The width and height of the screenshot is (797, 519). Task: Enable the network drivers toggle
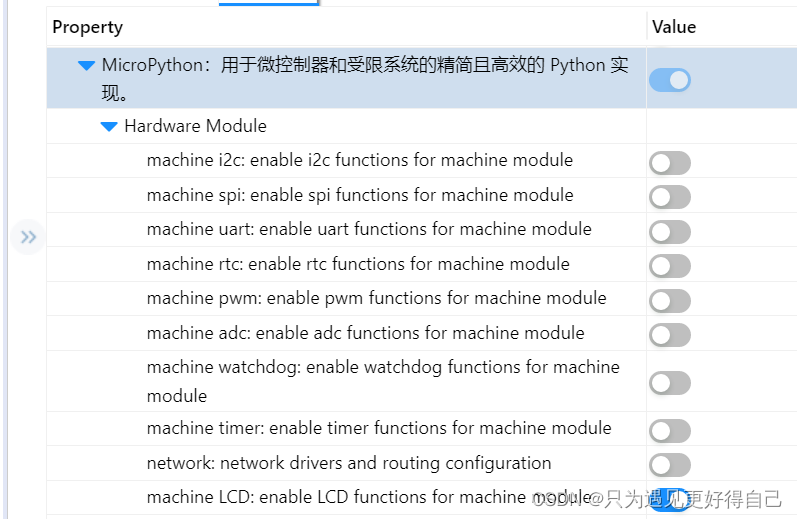click(669, 465)
